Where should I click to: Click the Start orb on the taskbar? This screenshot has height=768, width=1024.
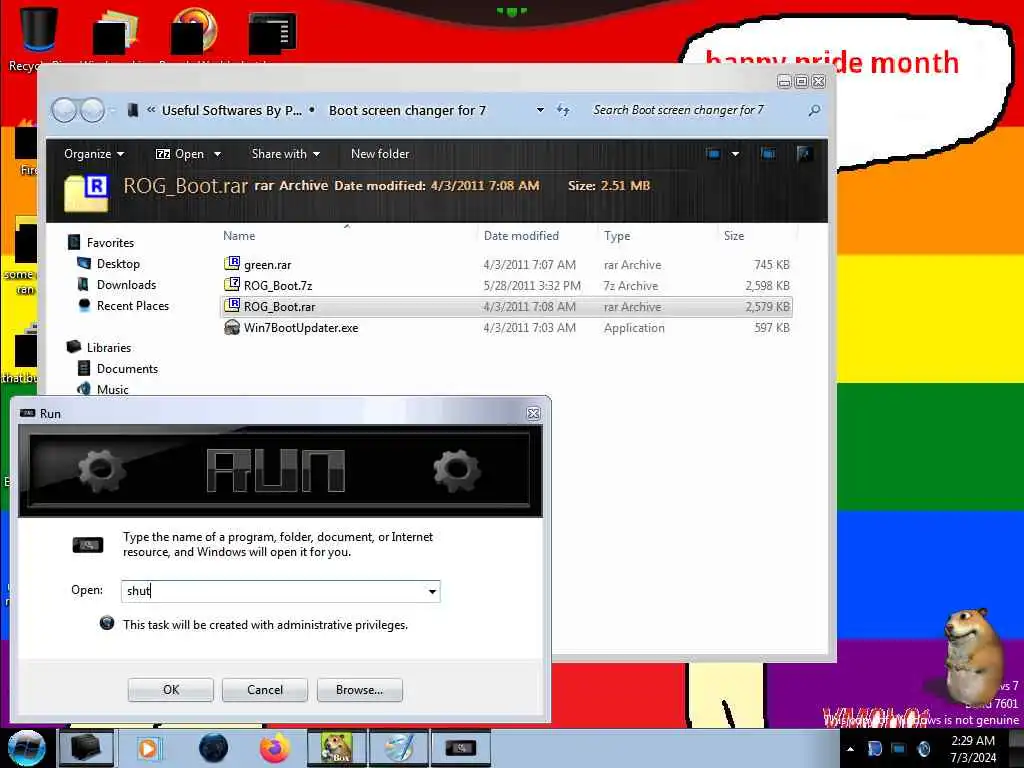[26, 748]
